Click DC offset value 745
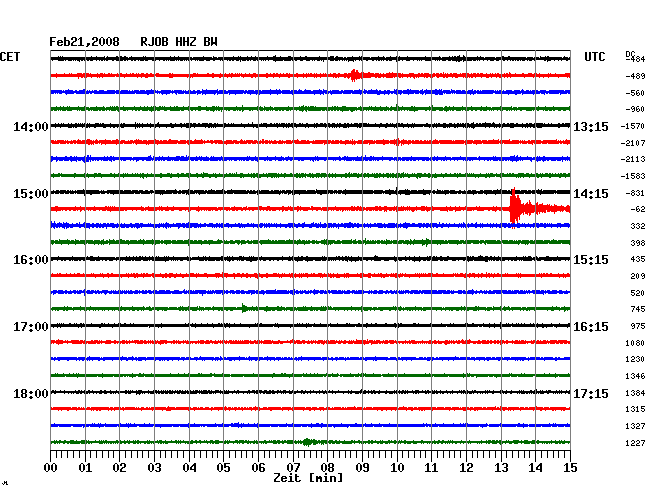Screen dimensions: 650x494 click(x=638, y=309)
